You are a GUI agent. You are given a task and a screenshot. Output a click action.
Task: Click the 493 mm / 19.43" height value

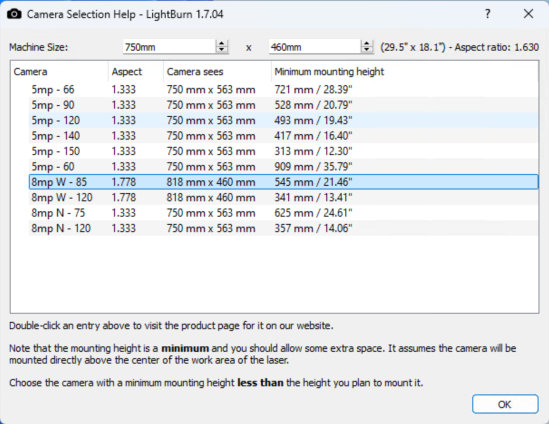tap(313, 120)
